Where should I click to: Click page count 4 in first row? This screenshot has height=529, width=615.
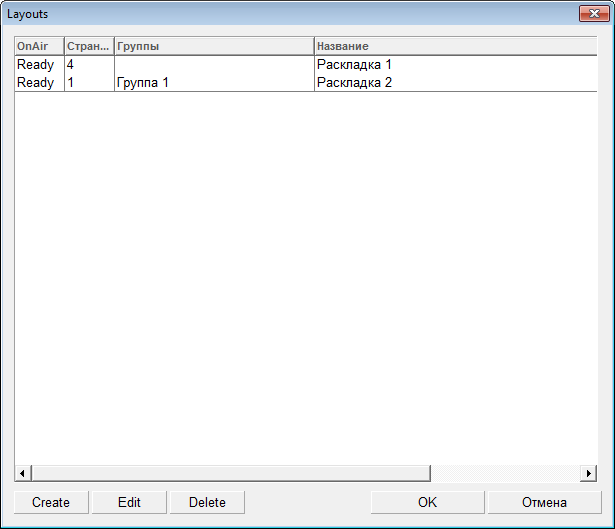[x=71, y=65]
